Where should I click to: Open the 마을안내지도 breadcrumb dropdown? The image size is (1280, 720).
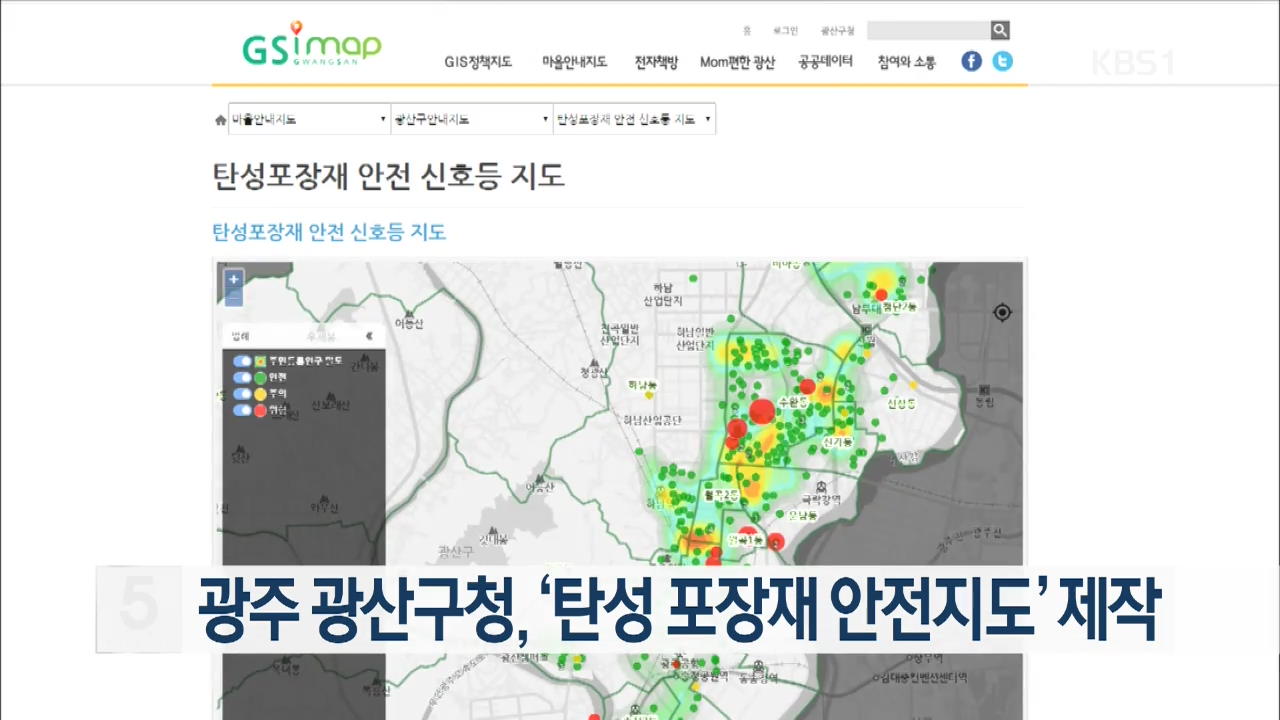(x=309, y=120)
